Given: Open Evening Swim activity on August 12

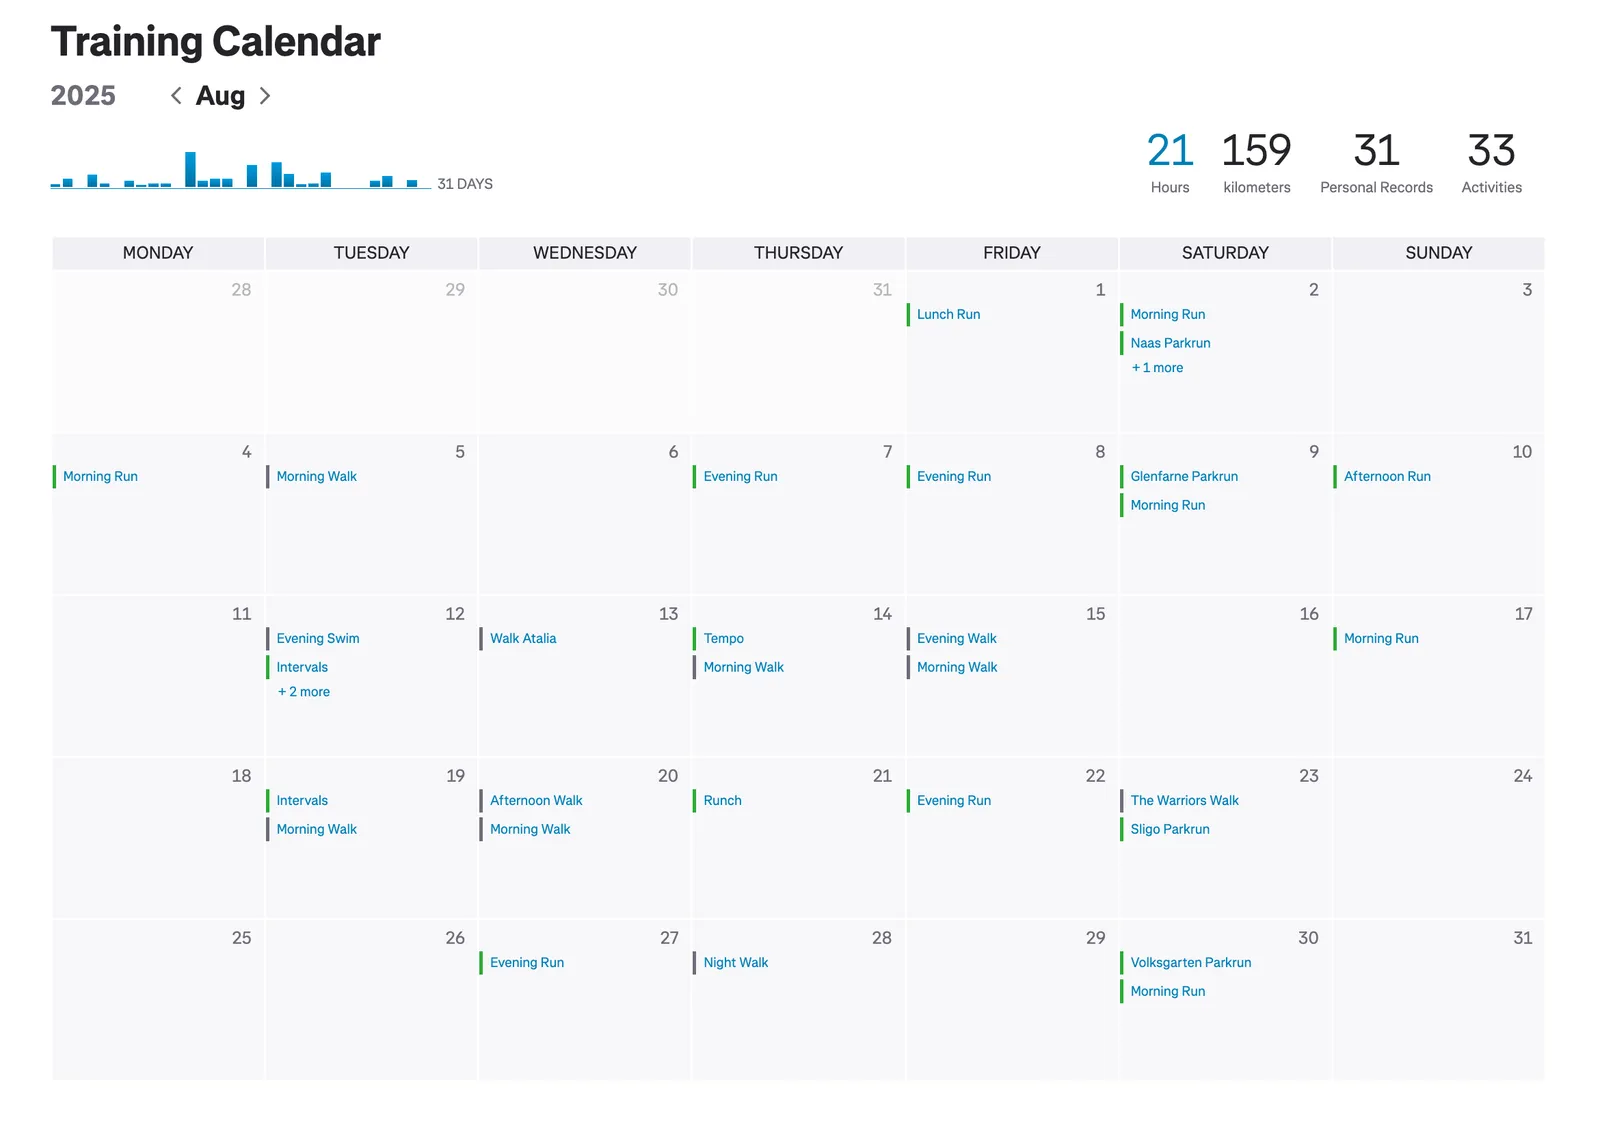Looking at the screenshot, I should 318,639.
